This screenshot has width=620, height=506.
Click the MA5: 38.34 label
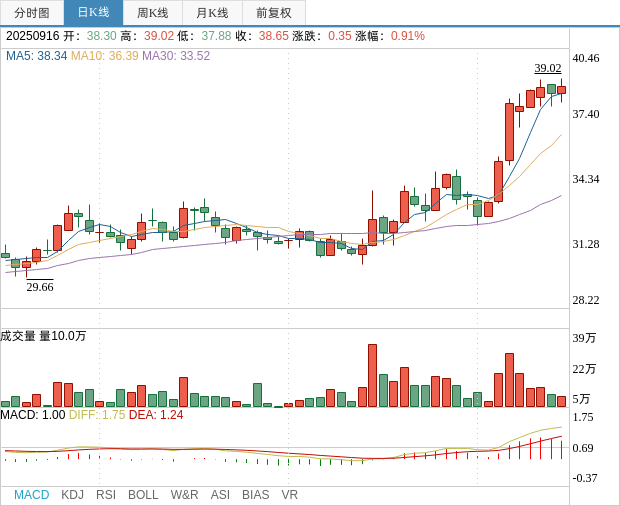36,56
